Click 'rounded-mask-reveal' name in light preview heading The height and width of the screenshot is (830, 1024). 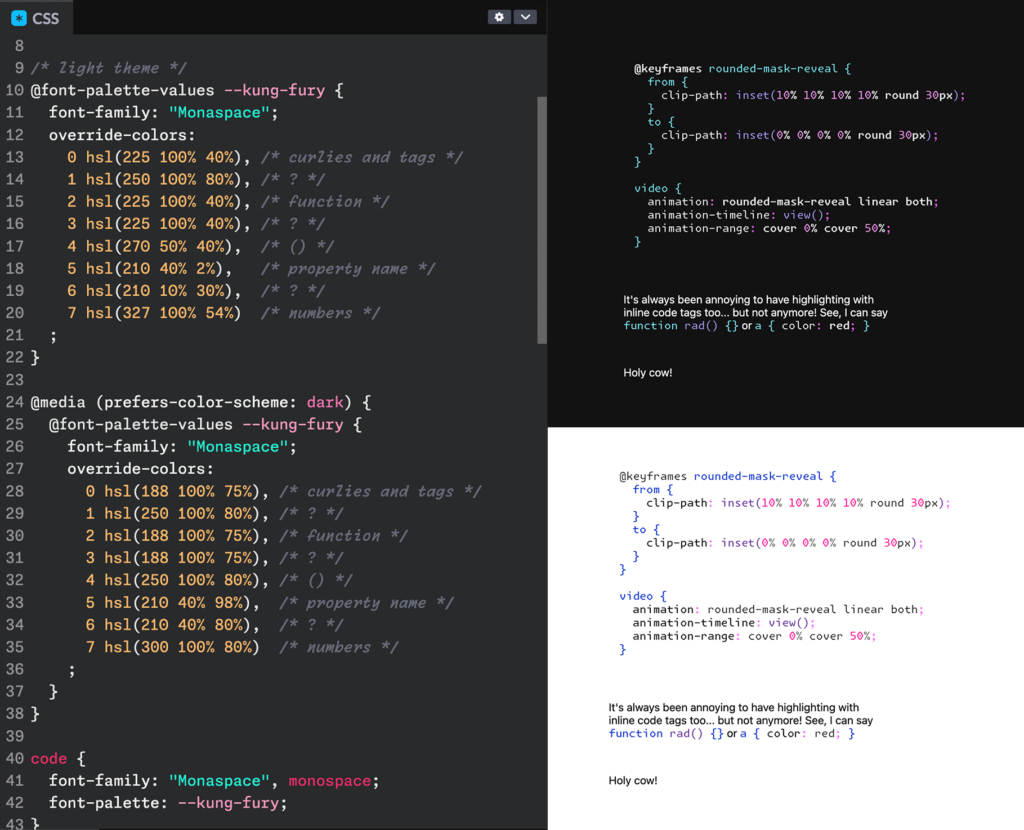click(x=758, y=476)
